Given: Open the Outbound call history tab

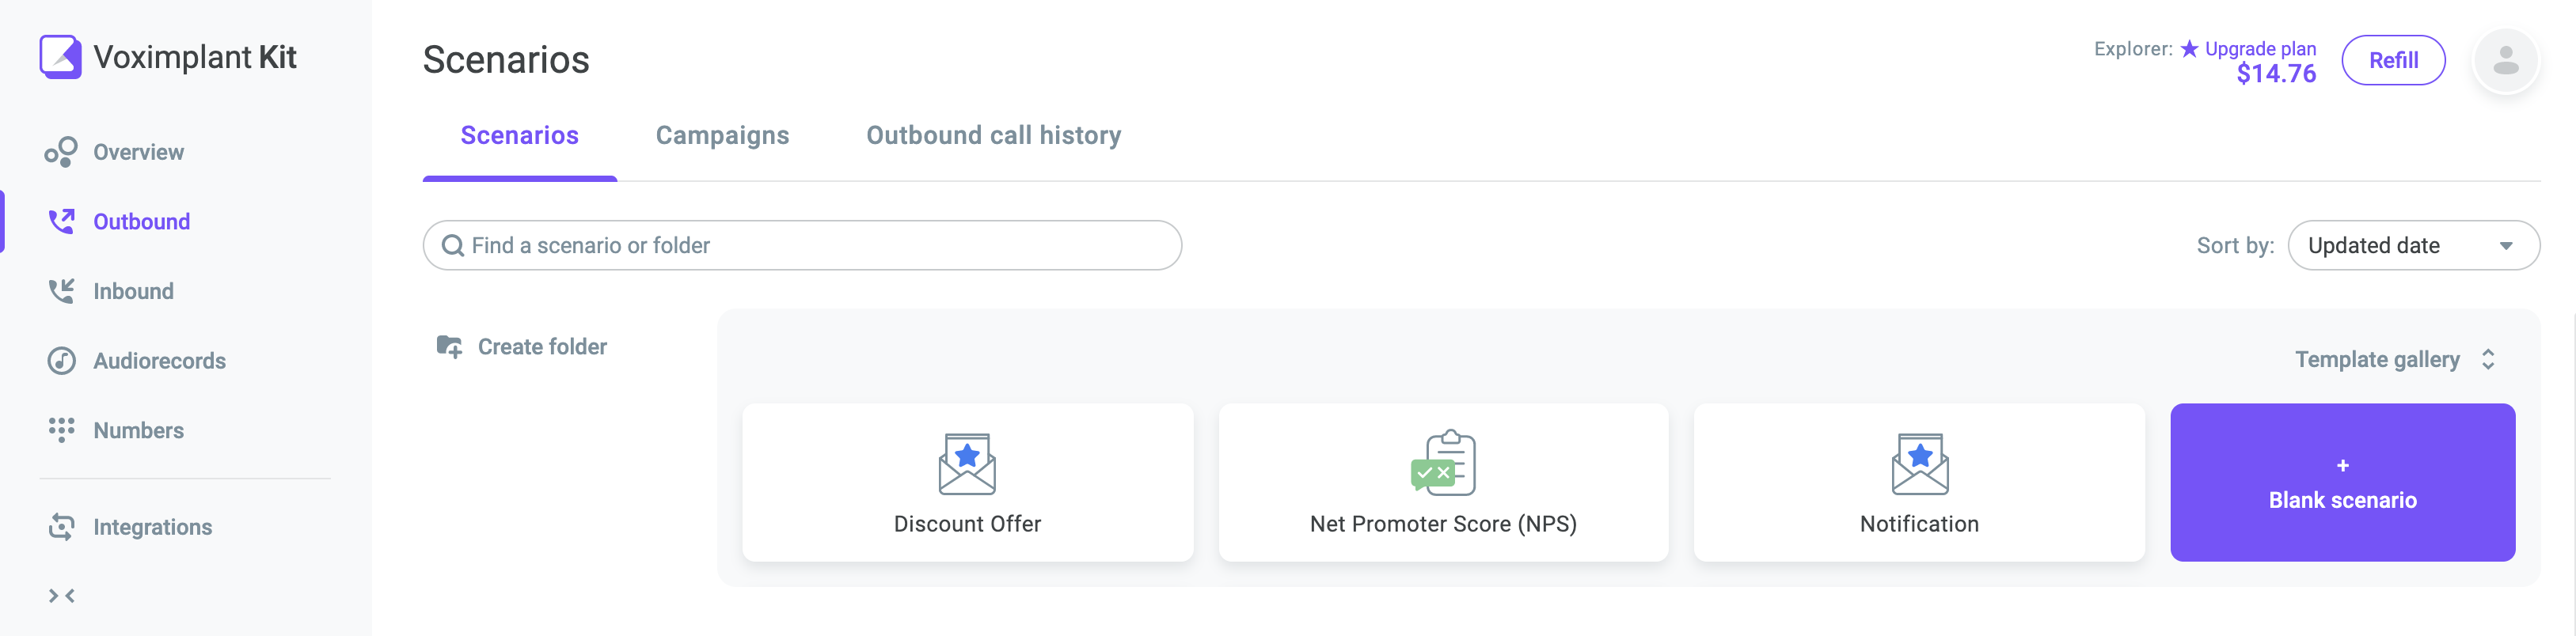Looking at the screenshot, I should click(993, 136).
